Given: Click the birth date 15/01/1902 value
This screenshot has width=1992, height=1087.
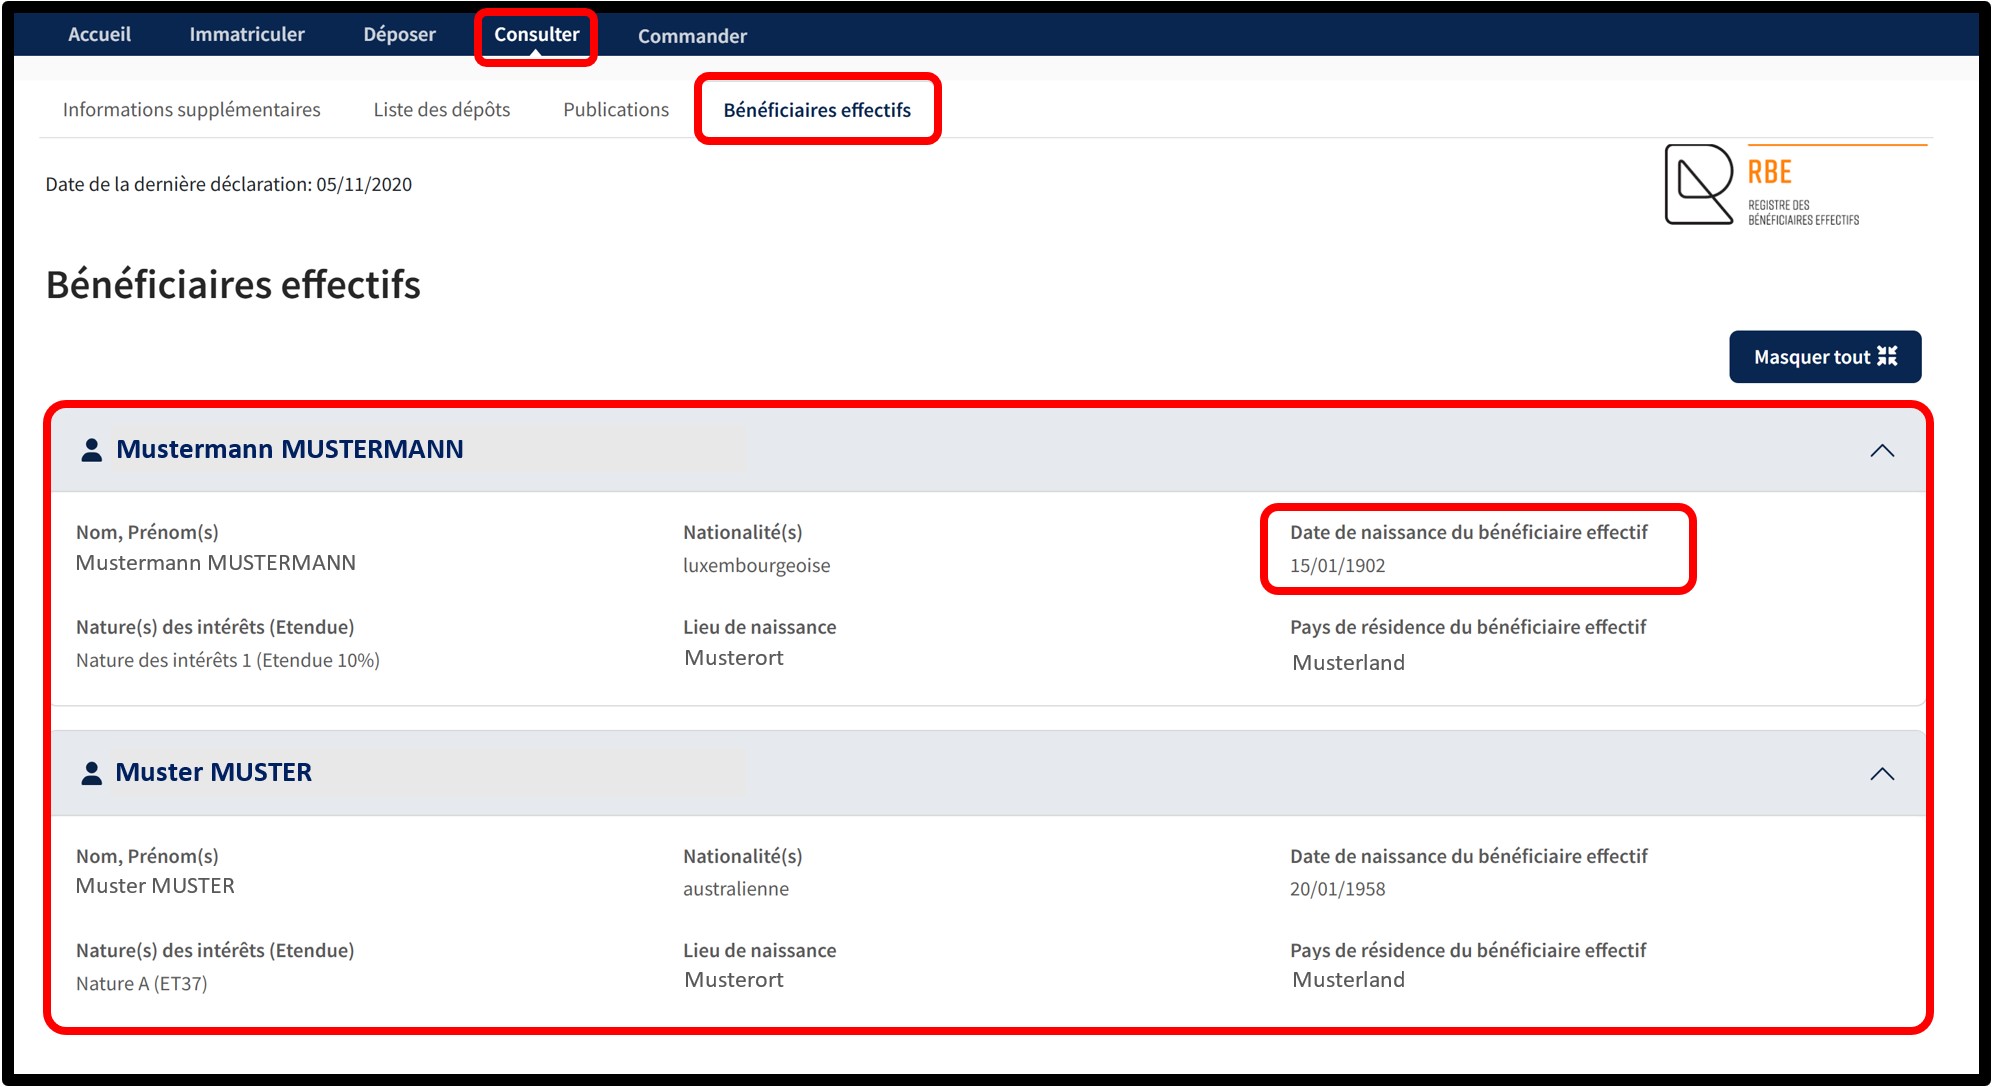Looking at the screenshot, I should pyautogui.click(x=1337, y=565).
